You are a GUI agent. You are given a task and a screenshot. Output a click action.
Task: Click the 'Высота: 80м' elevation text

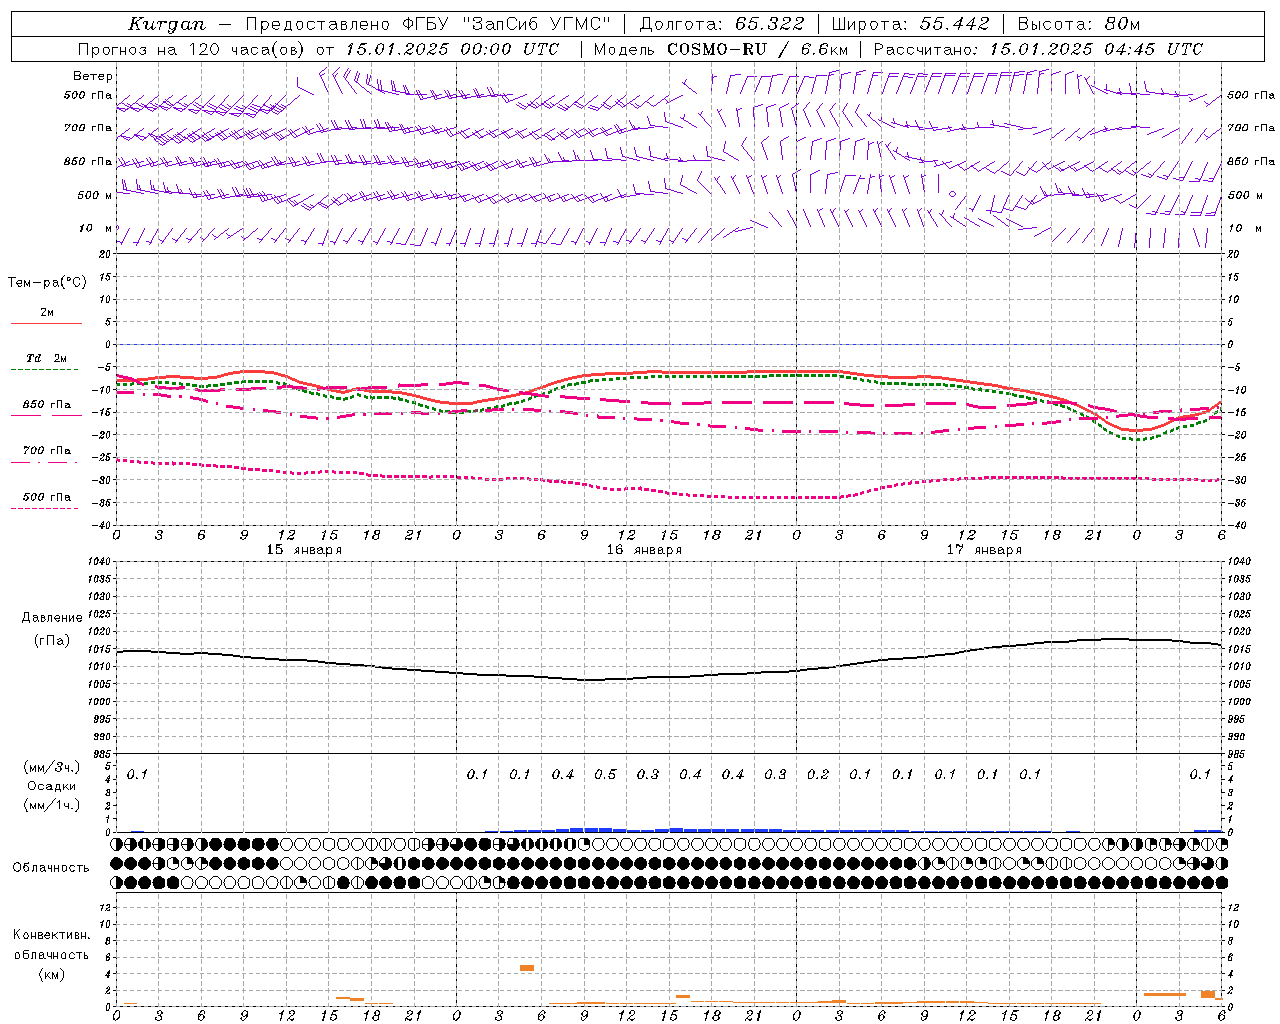(x=1079, y=24)
